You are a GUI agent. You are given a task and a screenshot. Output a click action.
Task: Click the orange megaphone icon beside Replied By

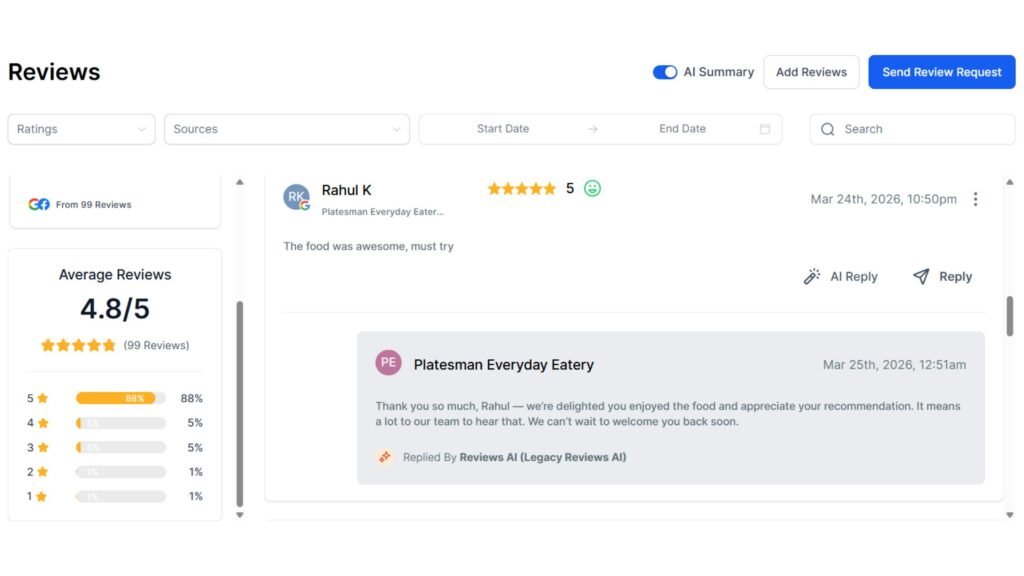(385, 456)
